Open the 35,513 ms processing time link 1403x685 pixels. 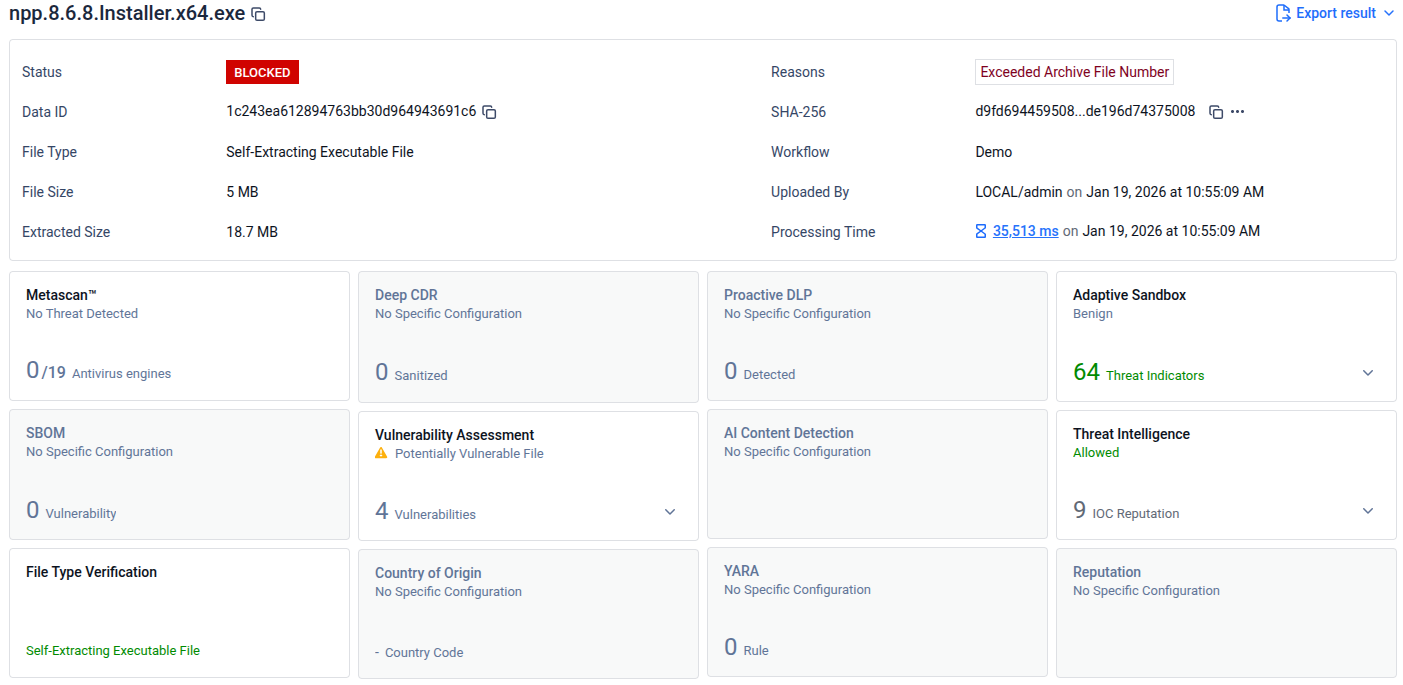[1025, 231]
